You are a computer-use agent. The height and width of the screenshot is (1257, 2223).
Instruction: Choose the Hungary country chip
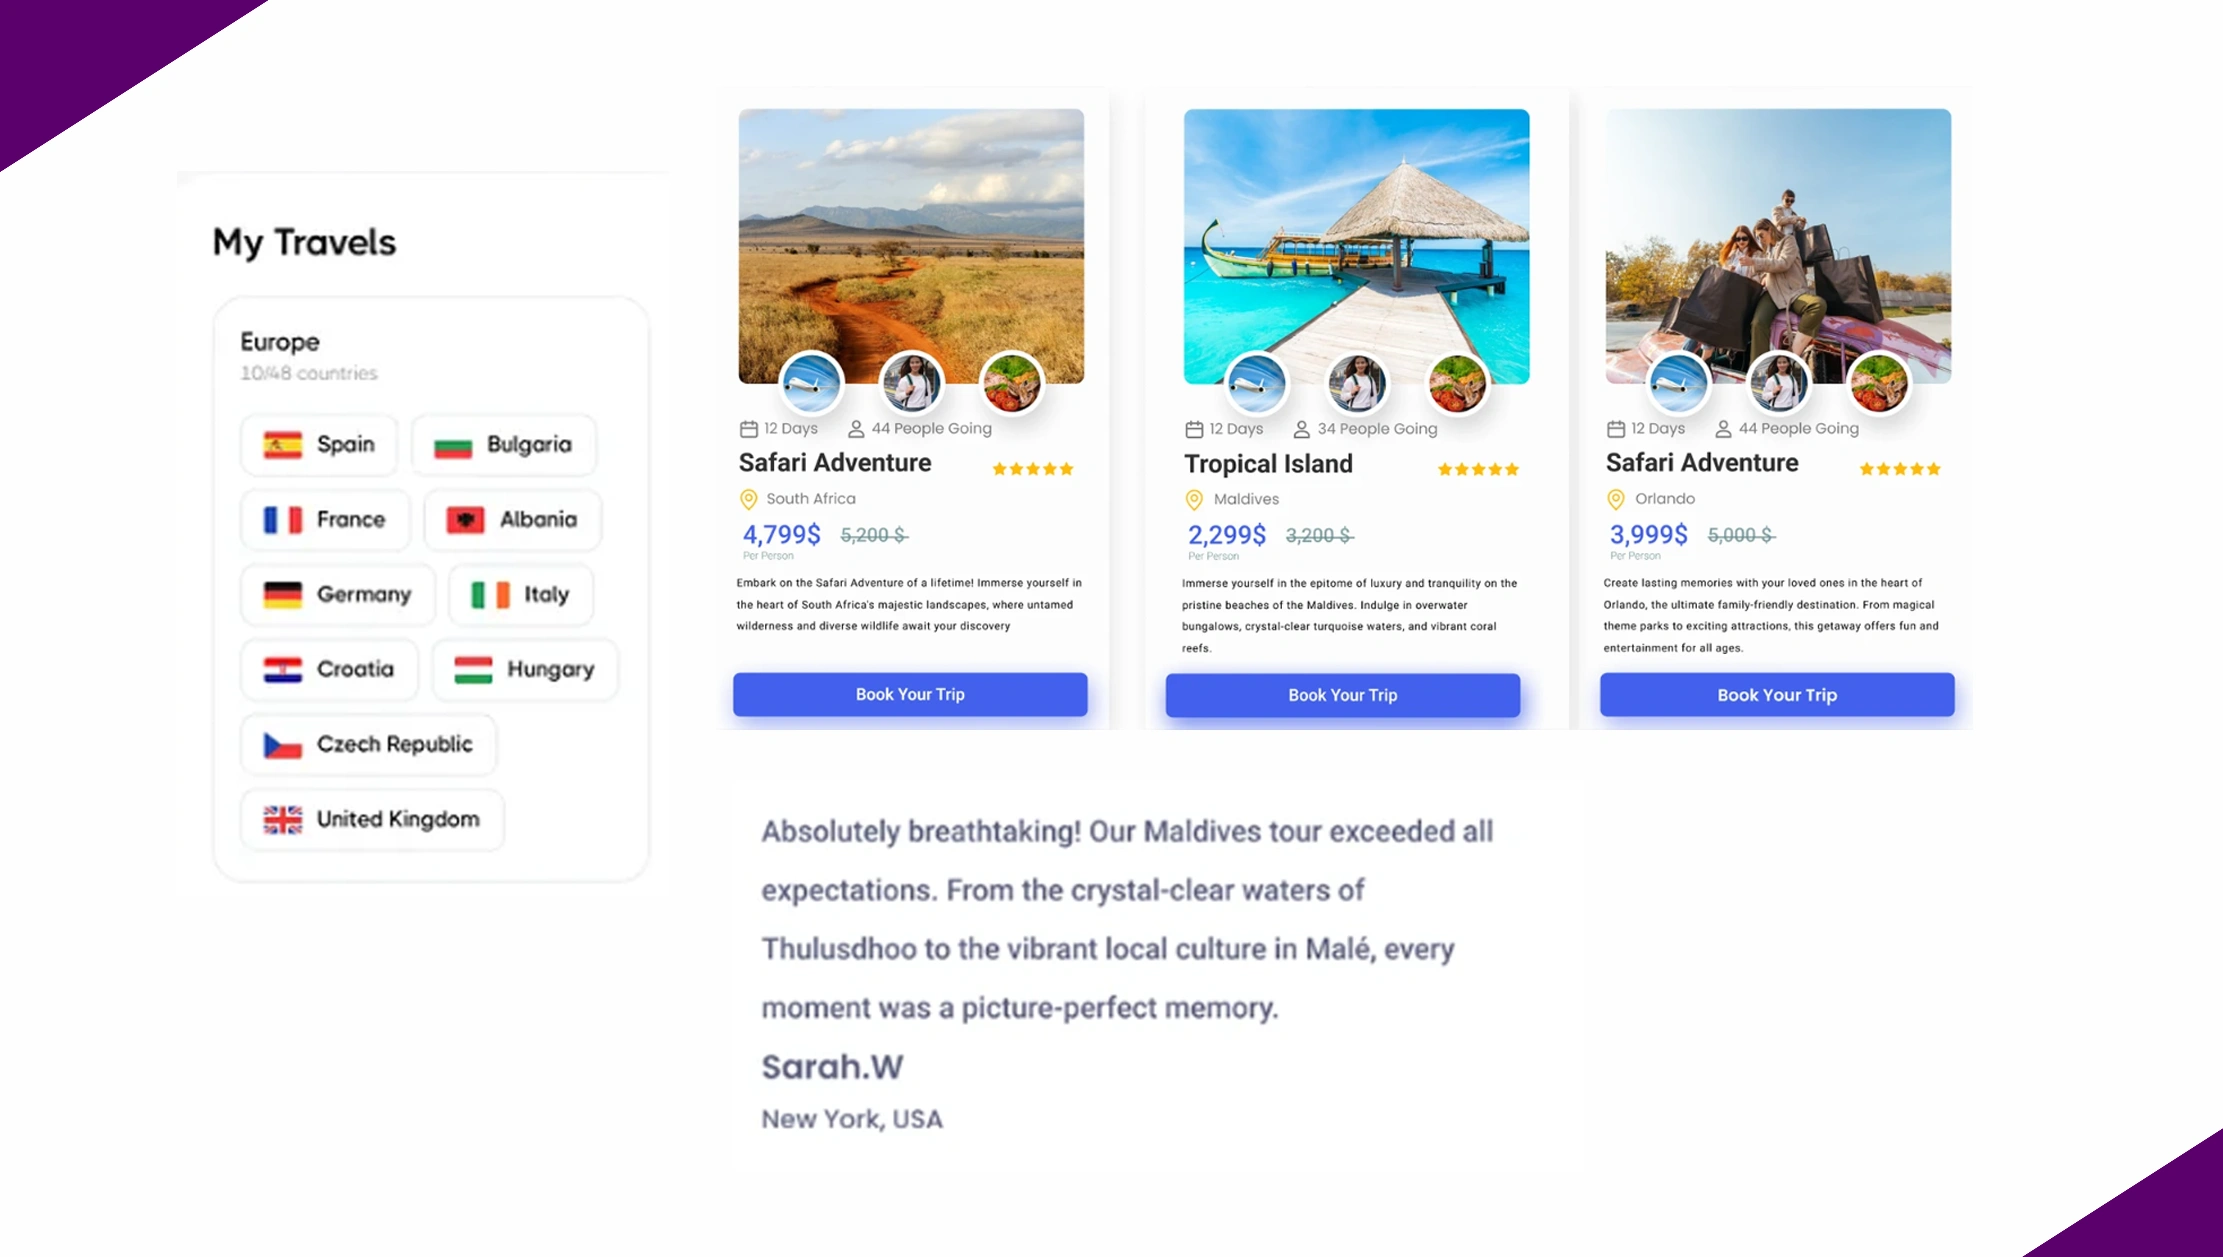pyautogui.click(x=525, y=669)
